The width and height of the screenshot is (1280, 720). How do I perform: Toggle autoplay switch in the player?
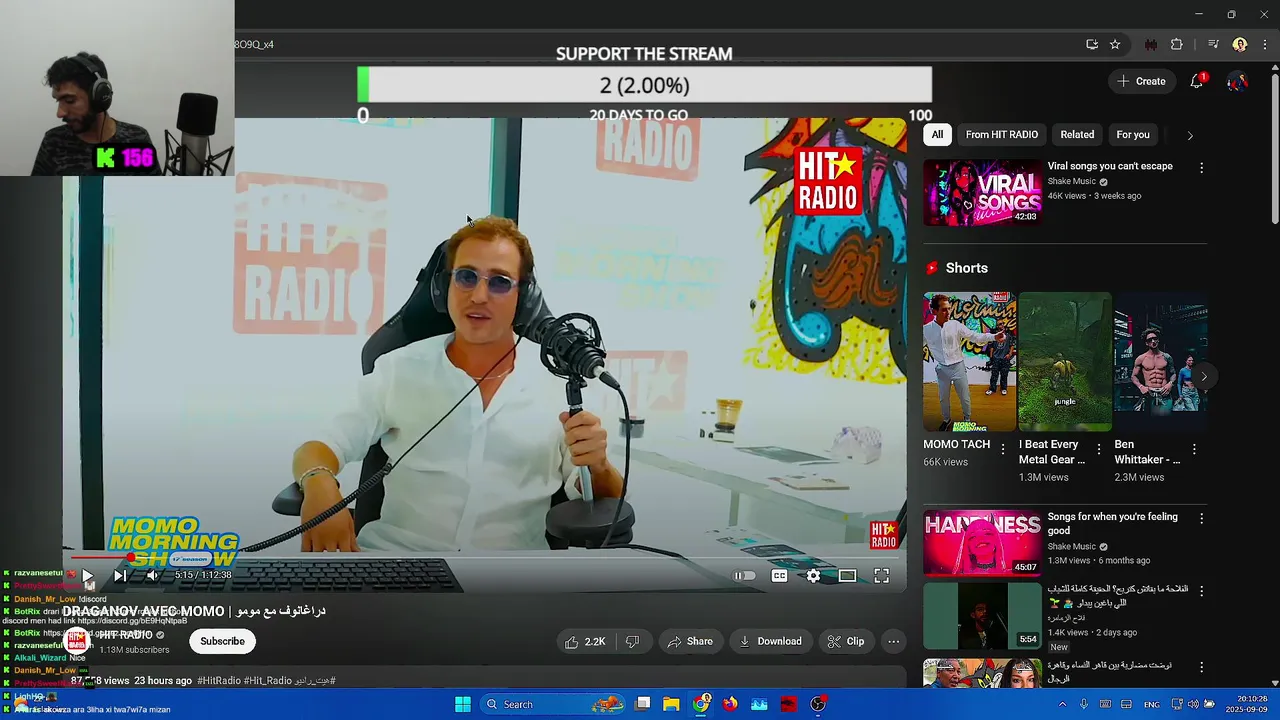point(745,576)
